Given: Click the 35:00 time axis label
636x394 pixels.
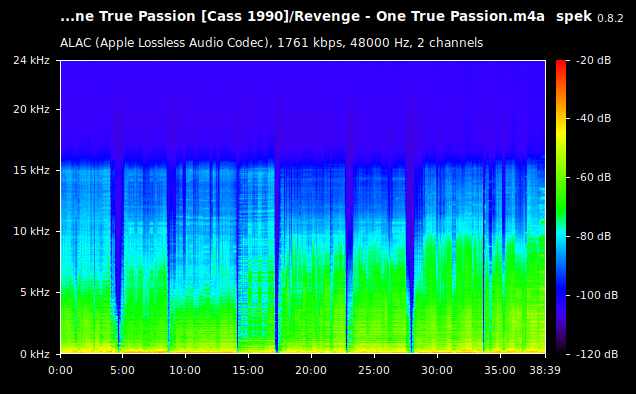Looking at the screenshot, I should point(499,370).
